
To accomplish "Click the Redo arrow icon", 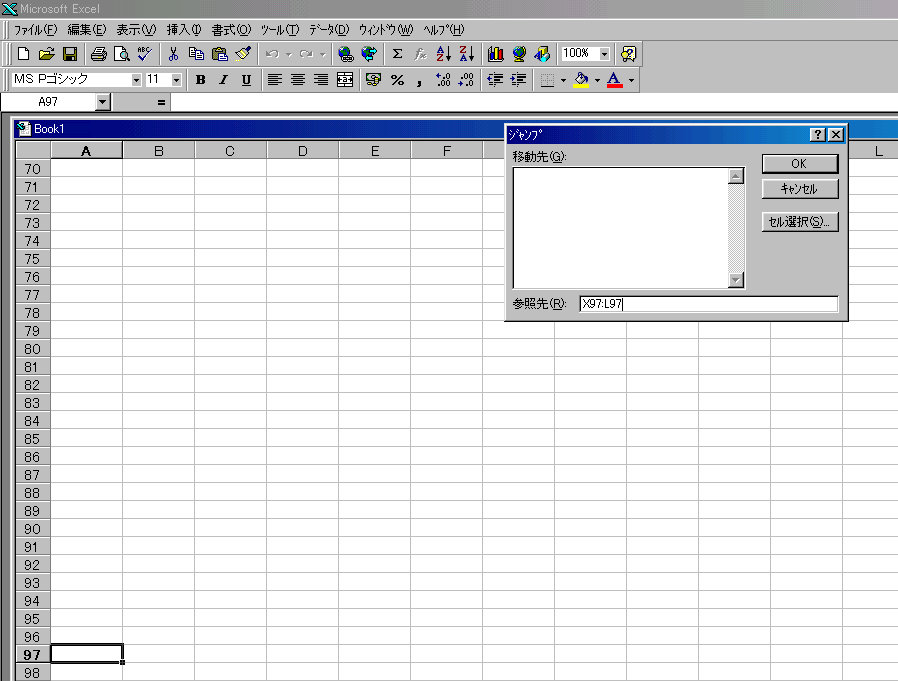I will tap(306, 54).
